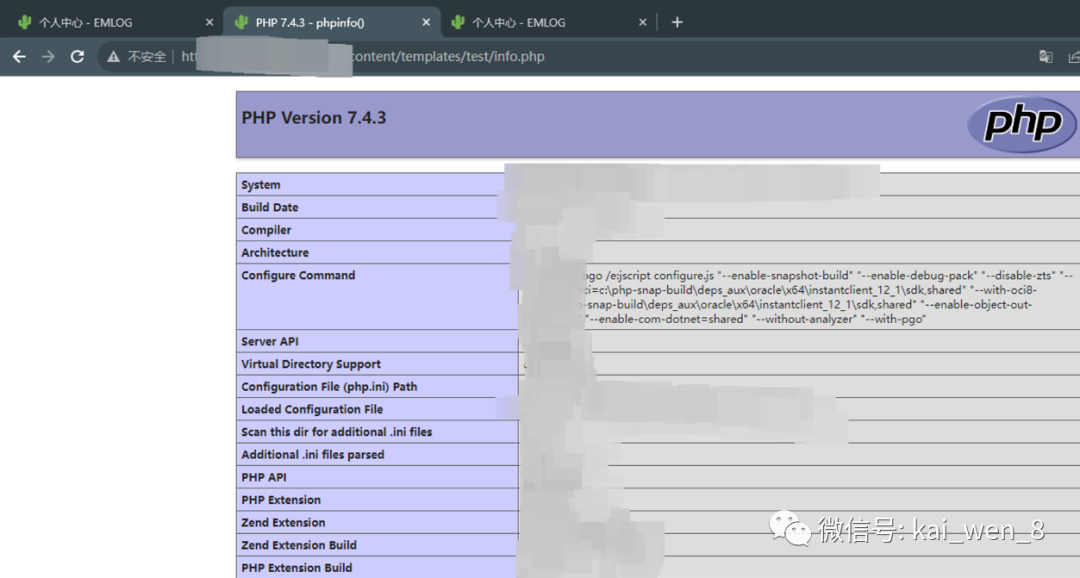
Task: Click the Compiler row label
Action: point(266,230)
